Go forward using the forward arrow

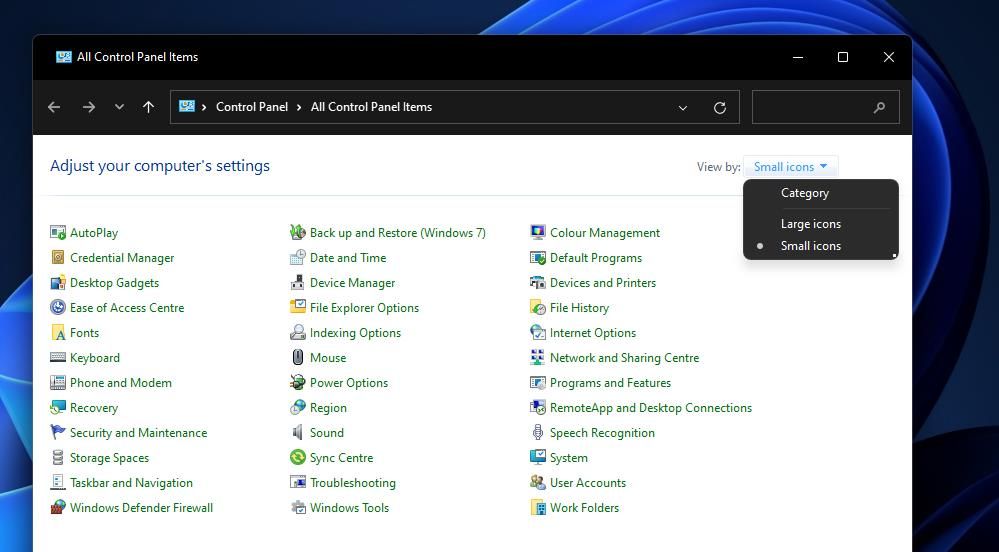(89, 107)
